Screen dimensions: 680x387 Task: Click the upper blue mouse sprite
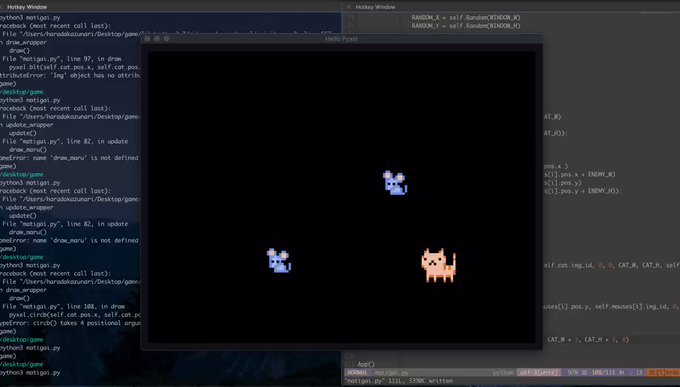[395, 182]
